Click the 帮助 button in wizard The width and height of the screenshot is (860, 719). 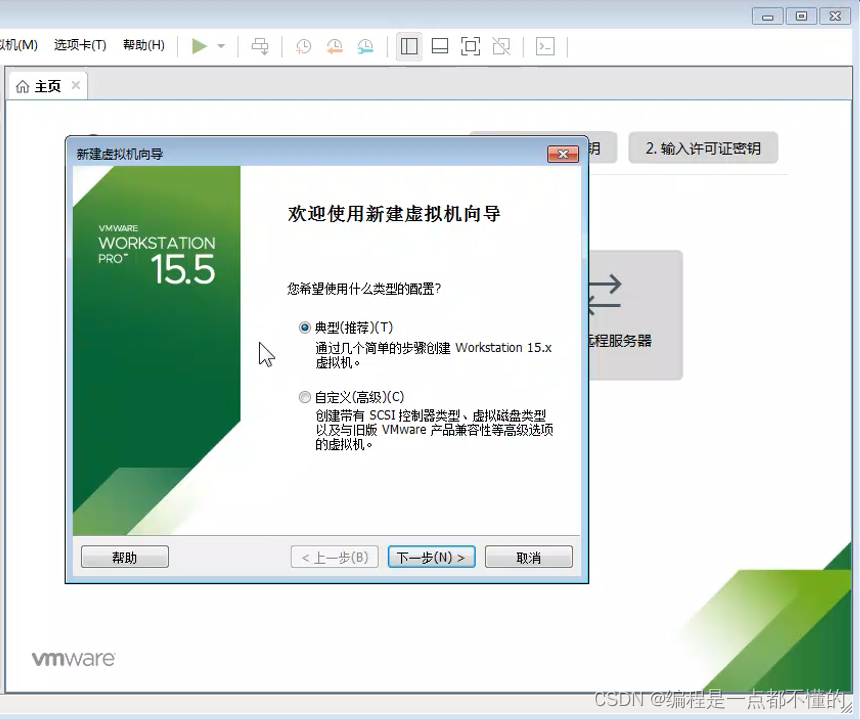[125, 557]
